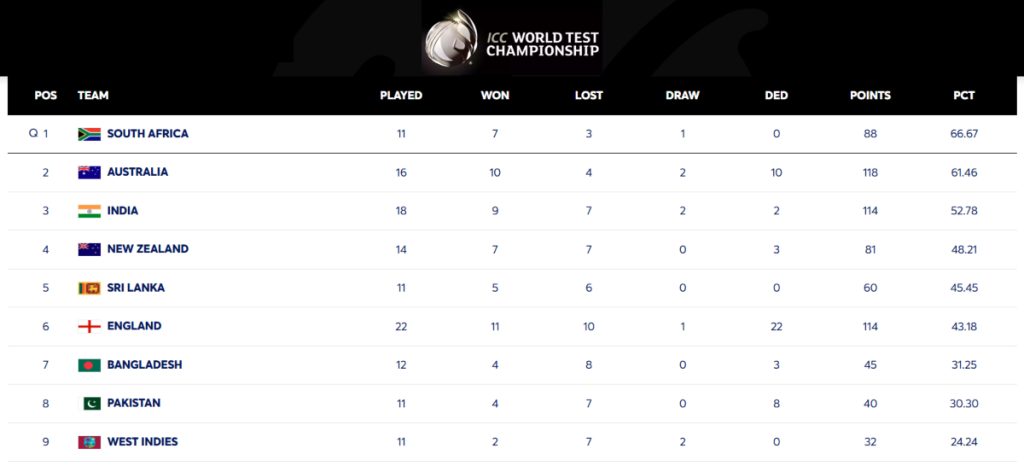The height and width of the screenshot is (466, 1024).
Task: Click the New Zealand flag icon
Action: click(89, 249)
